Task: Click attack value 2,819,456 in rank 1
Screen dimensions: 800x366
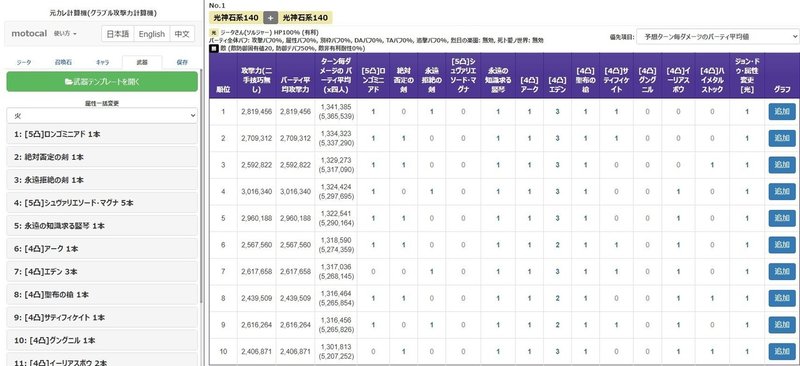Action: click(257, 111)
